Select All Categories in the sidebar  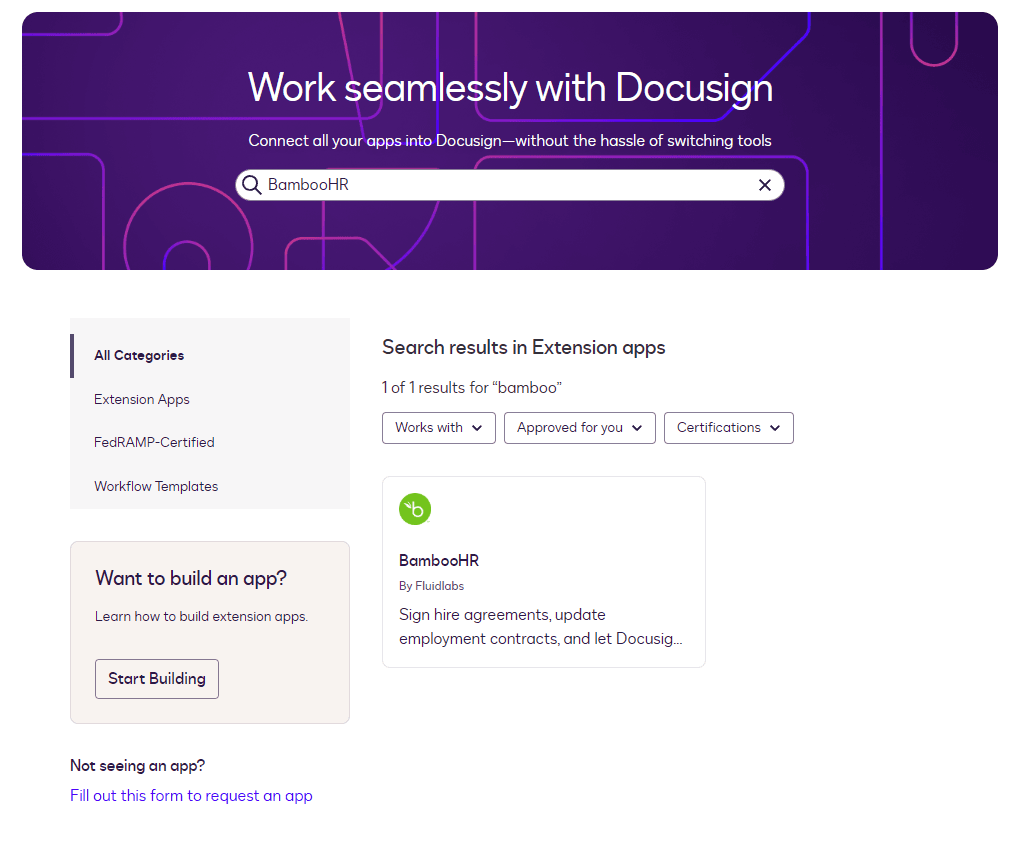tap(139, 355)
